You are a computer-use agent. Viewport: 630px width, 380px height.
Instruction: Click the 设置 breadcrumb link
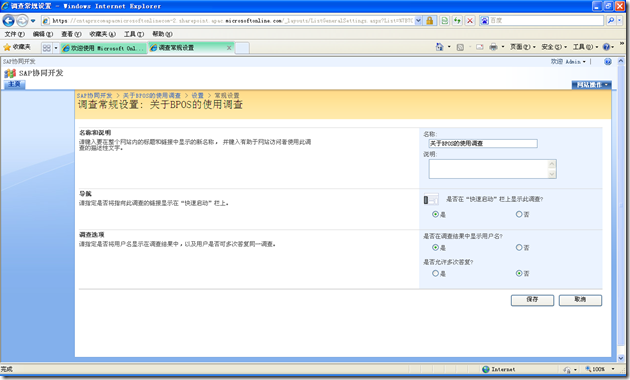point(197,96)
